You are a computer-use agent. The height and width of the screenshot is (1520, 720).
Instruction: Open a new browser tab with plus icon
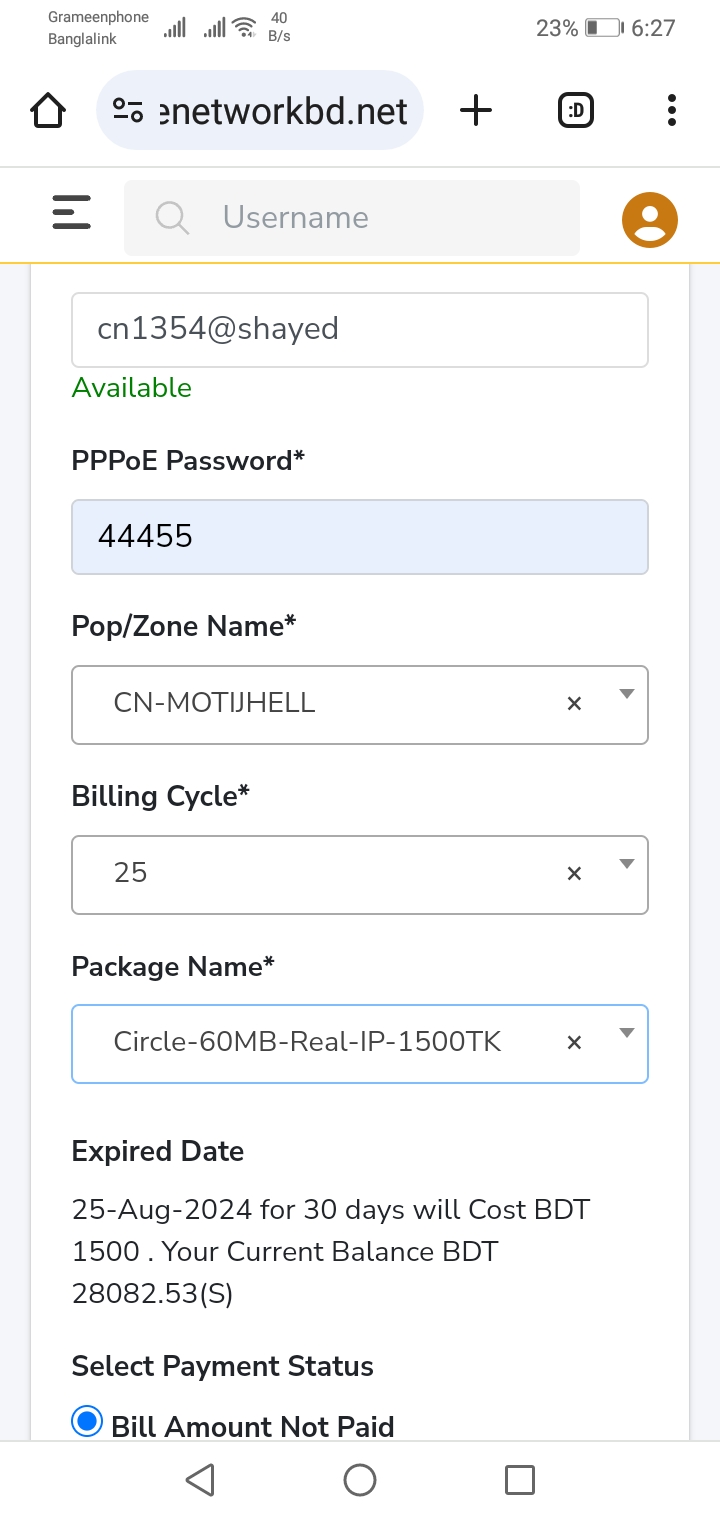[x=476, y=110]
